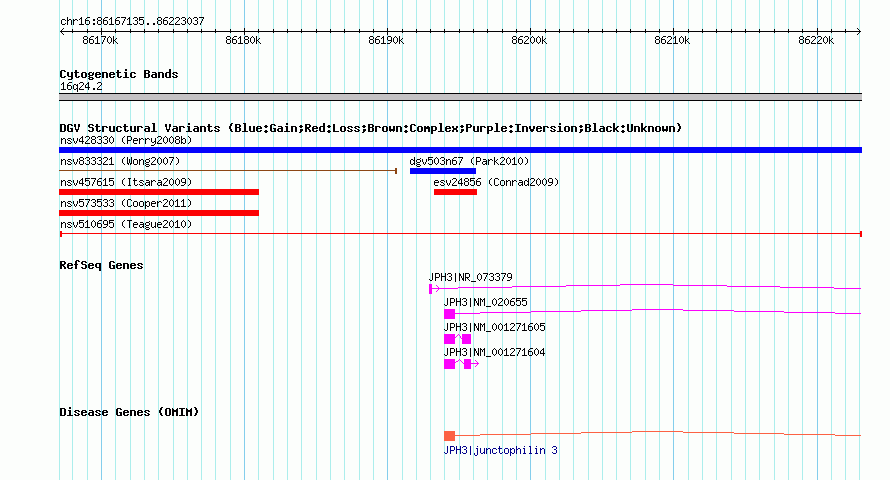The height and width of the screenshot is (480, 890).
Task: Open JPH3|NM_001271605 transcript label
Action: (494, 327)
